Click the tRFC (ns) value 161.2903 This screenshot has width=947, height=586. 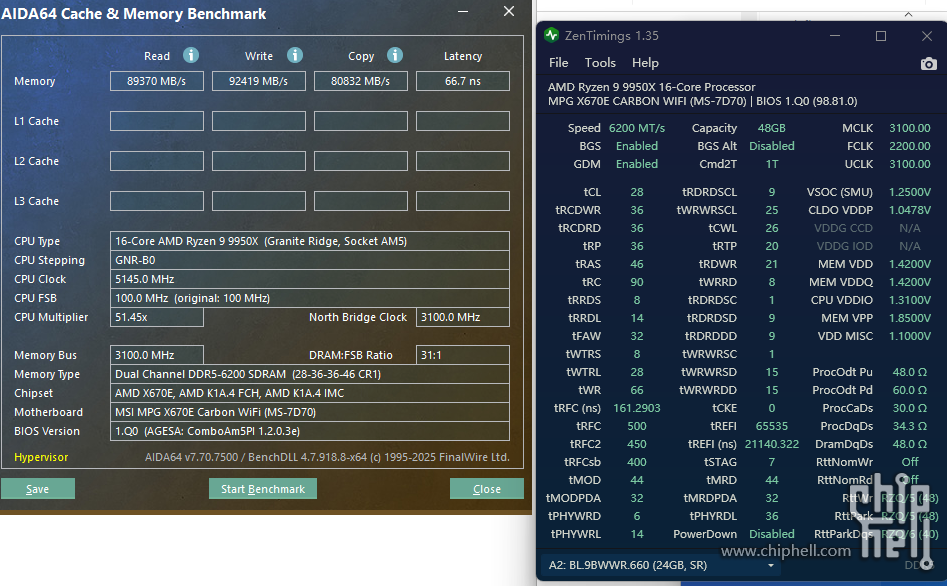click(637, 408)
